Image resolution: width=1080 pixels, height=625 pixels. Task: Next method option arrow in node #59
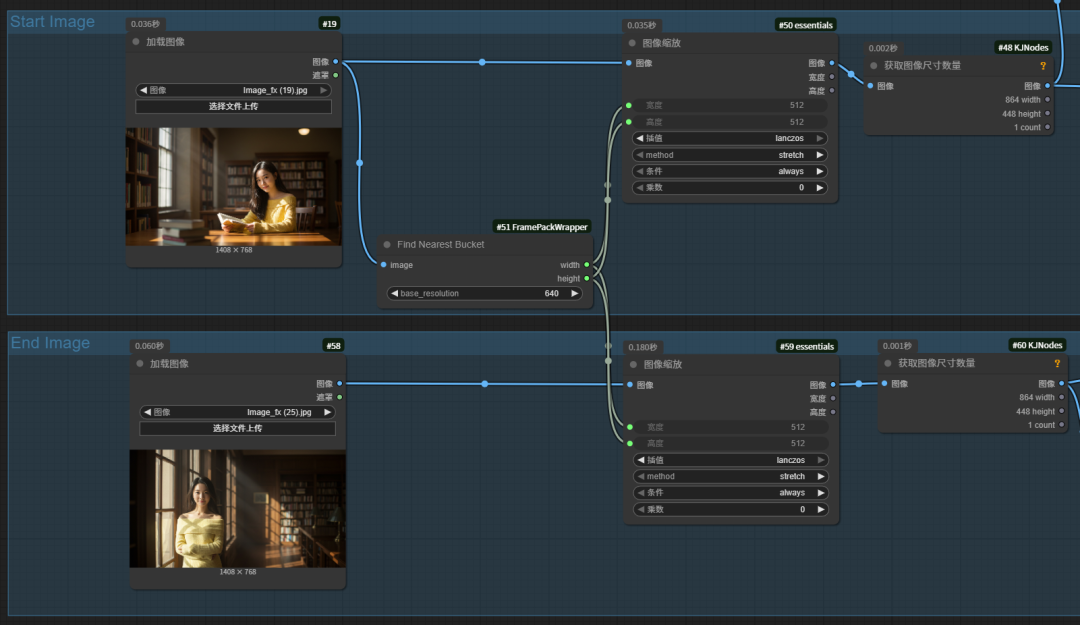[821, 477]
